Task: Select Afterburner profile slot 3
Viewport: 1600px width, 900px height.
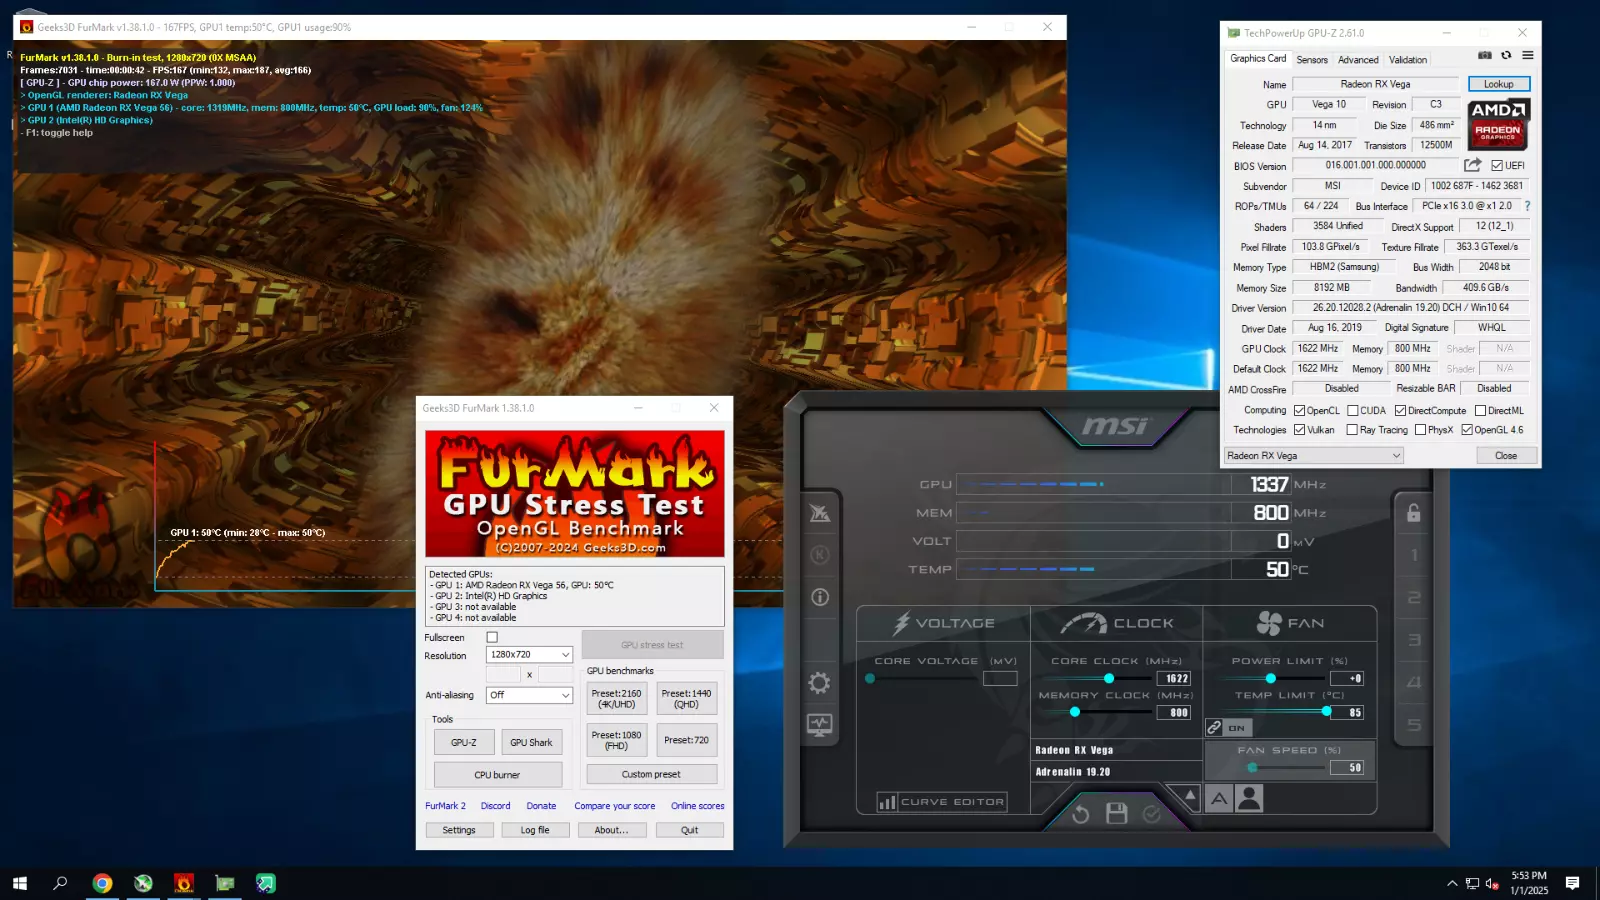Action: pos(1414,640)
